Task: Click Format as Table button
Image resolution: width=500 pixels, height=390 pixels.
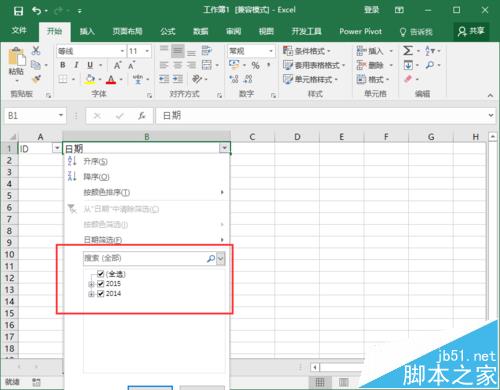Action: click(x=314, y=65)
